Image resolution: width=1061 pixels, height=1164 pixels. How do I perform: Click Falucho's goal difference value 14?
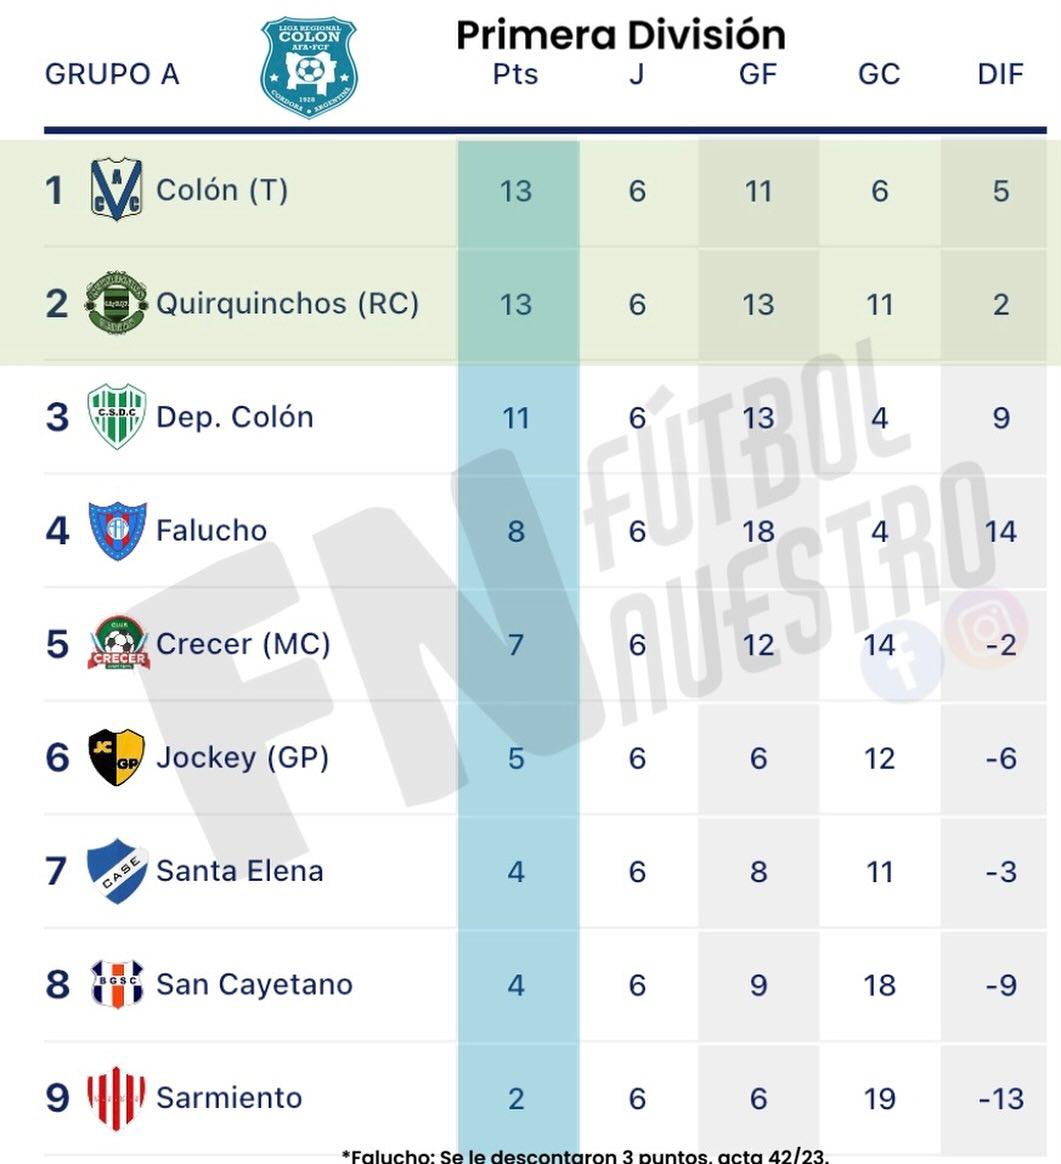1000,531
